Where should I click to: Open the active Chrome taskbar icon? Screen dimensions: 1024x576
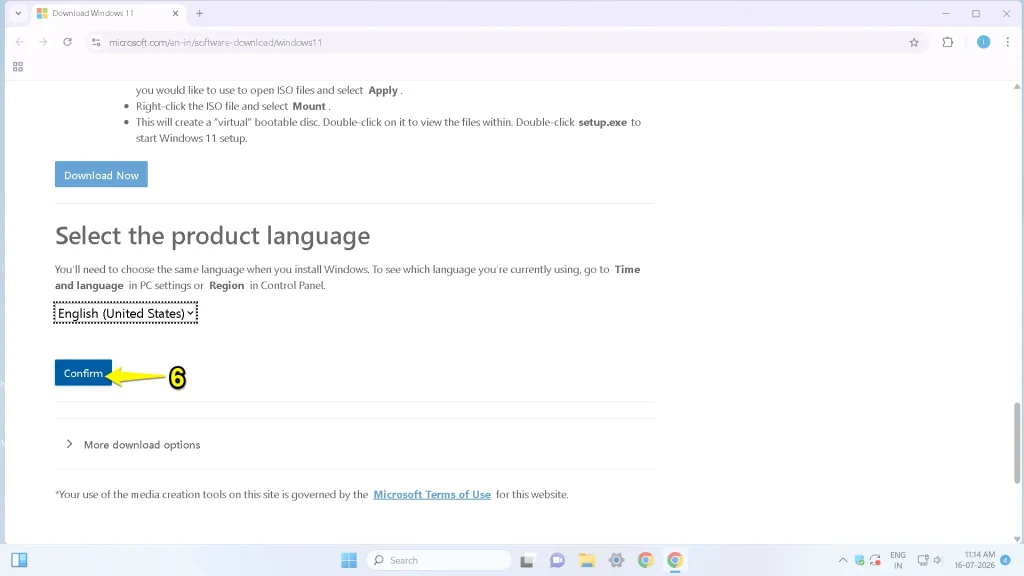pyautogui.click(x=675, y=560)
